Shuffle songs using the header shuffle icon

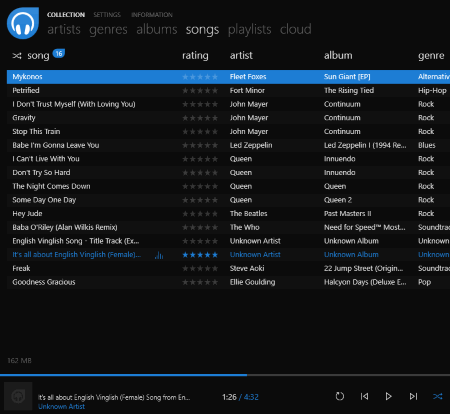click(17, 56)
